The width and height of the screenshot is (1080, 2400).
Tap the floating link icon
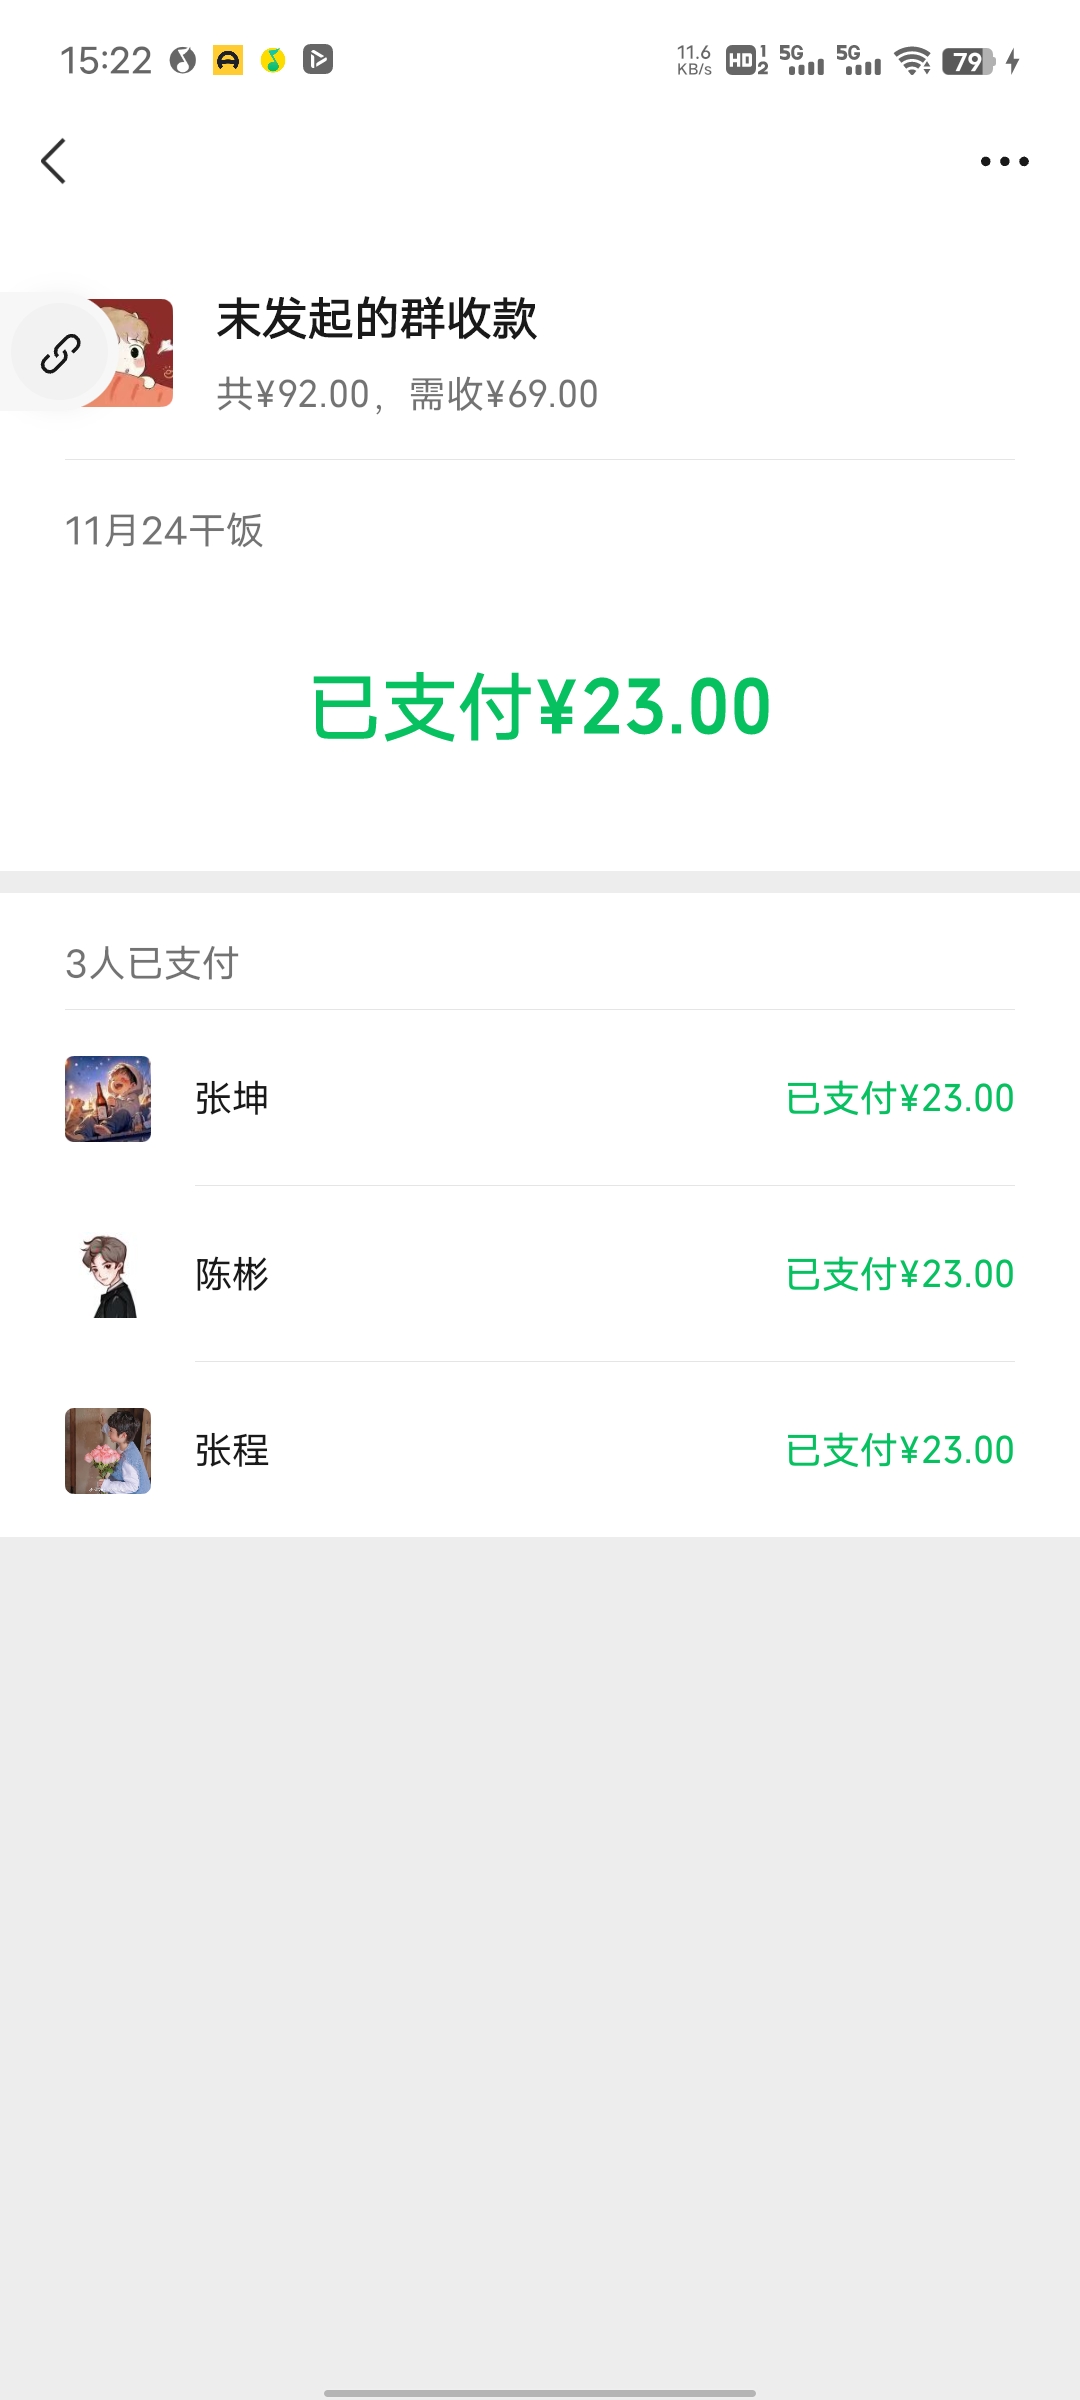pos(60,353)
